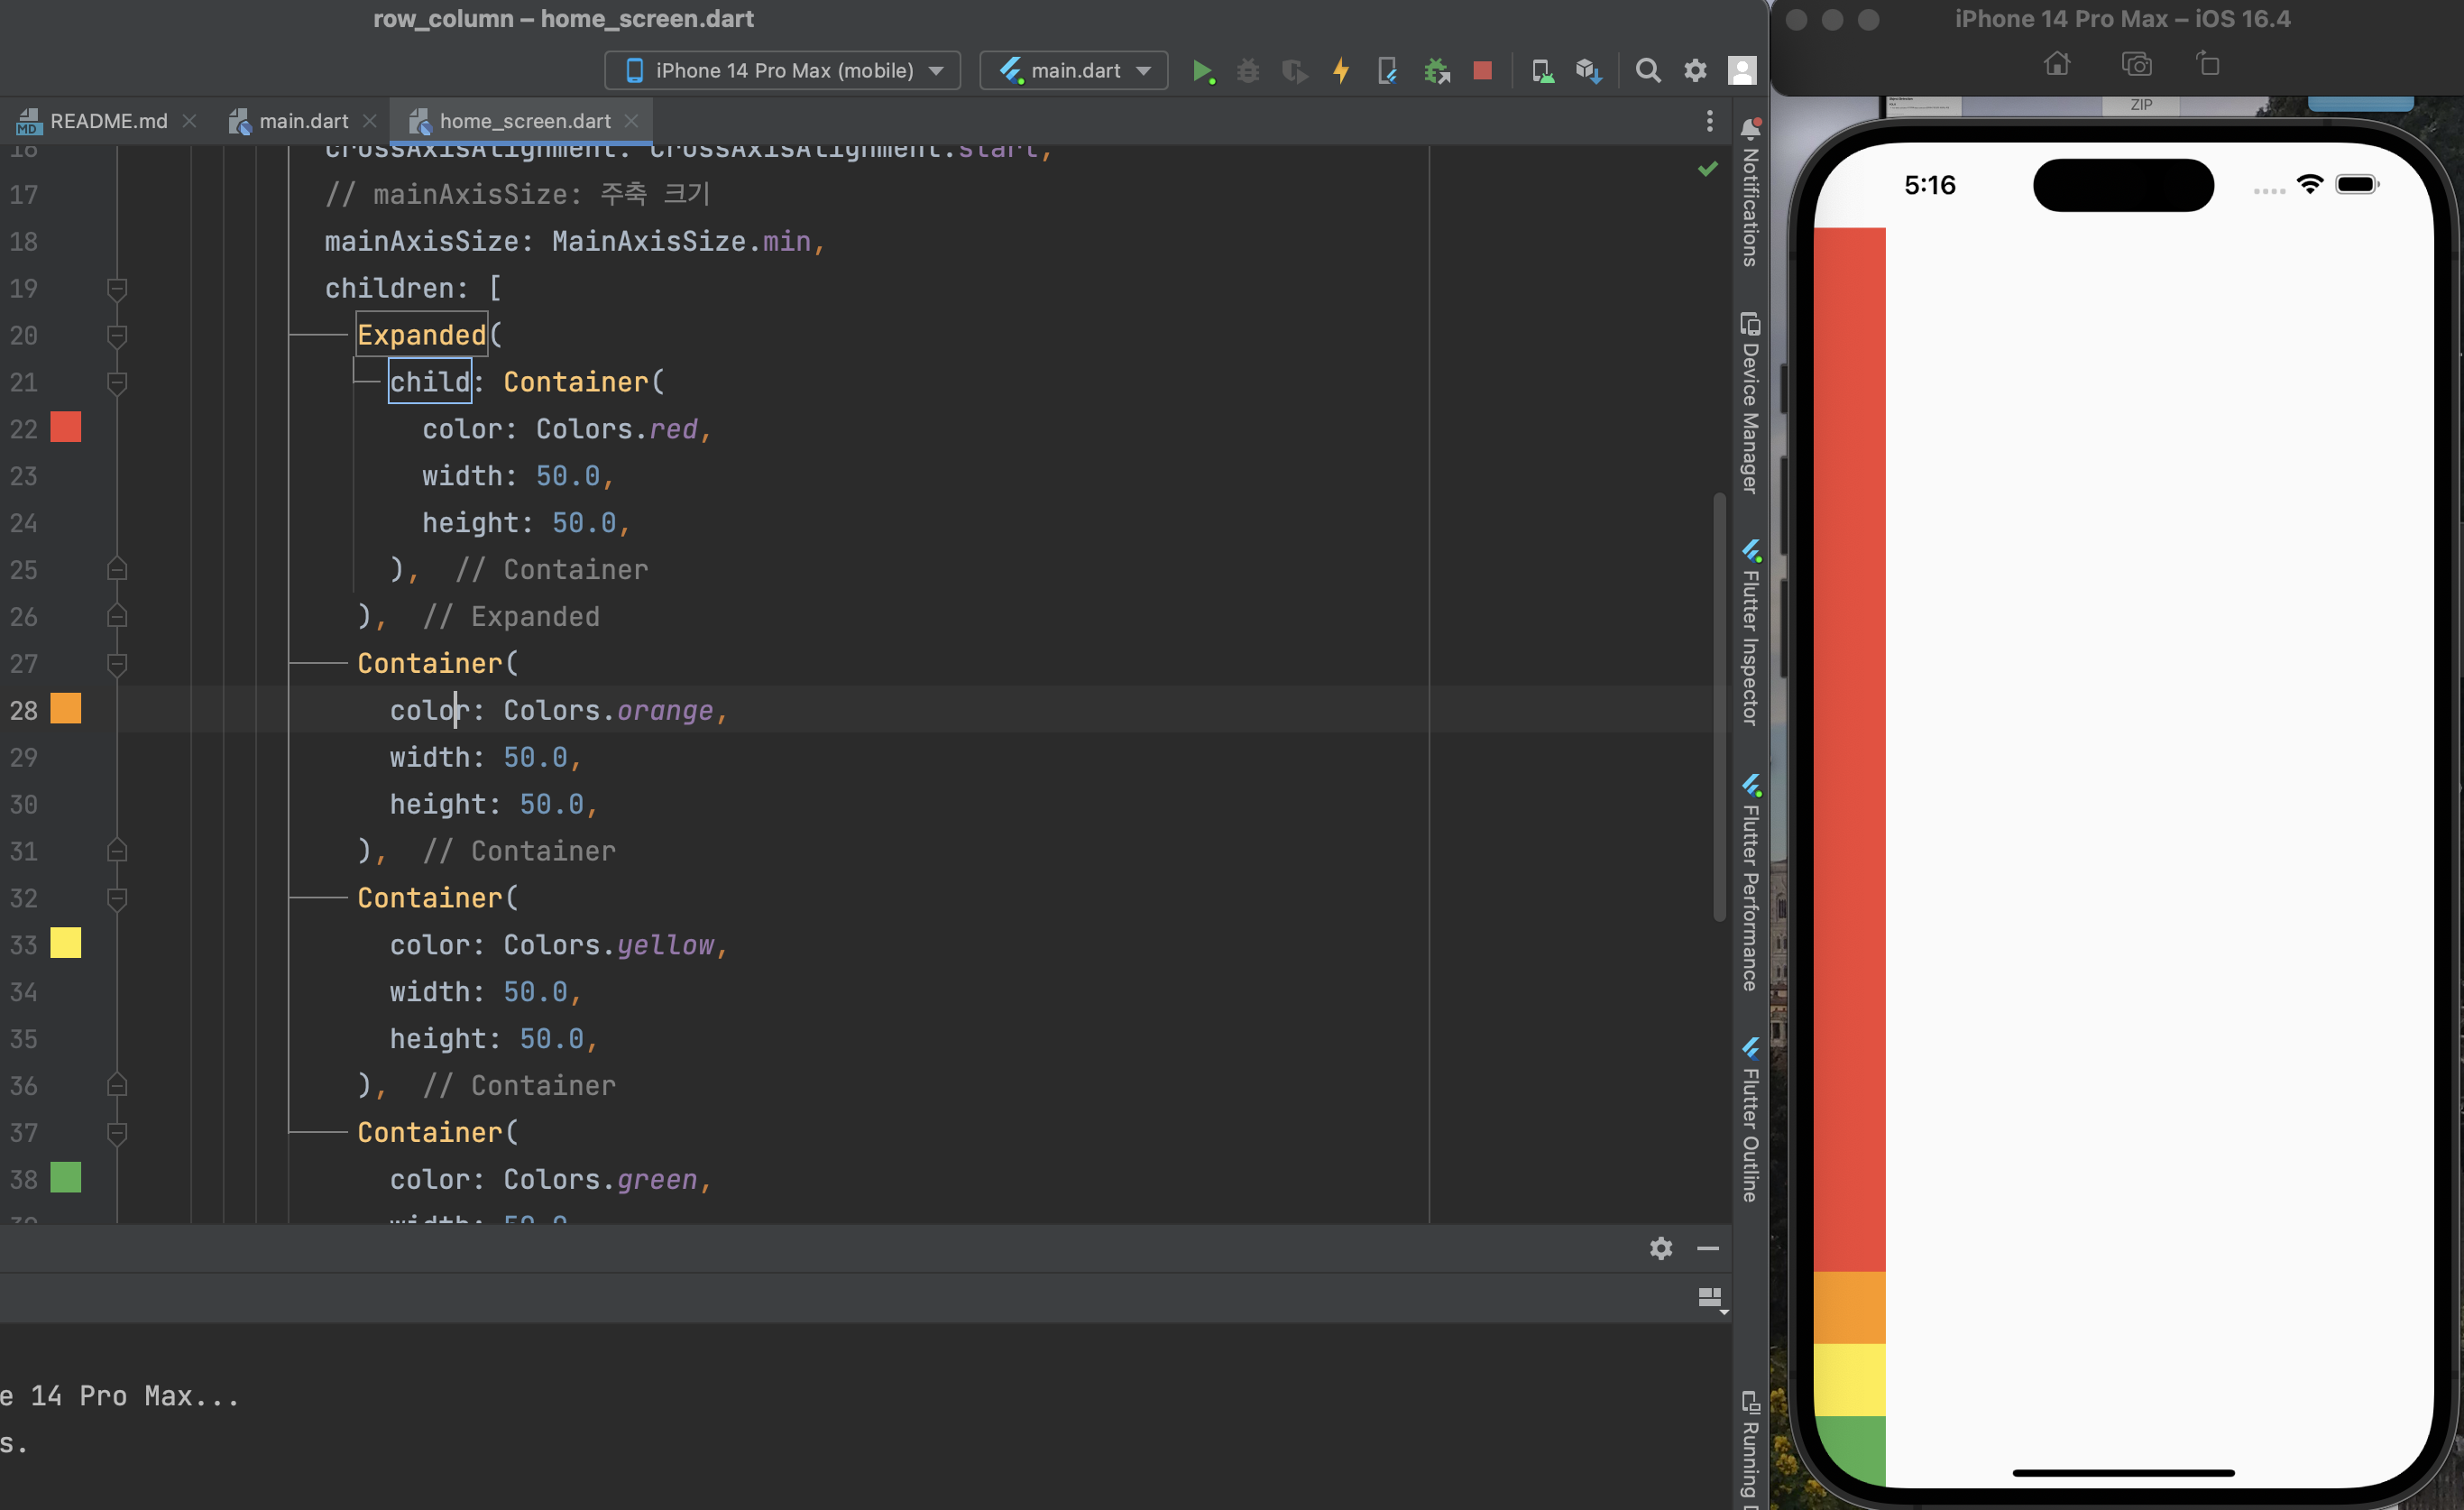Open main.dart run configuration dropdown
This screenshot has width=2464, height=1510.
(x=1074, y=71)
